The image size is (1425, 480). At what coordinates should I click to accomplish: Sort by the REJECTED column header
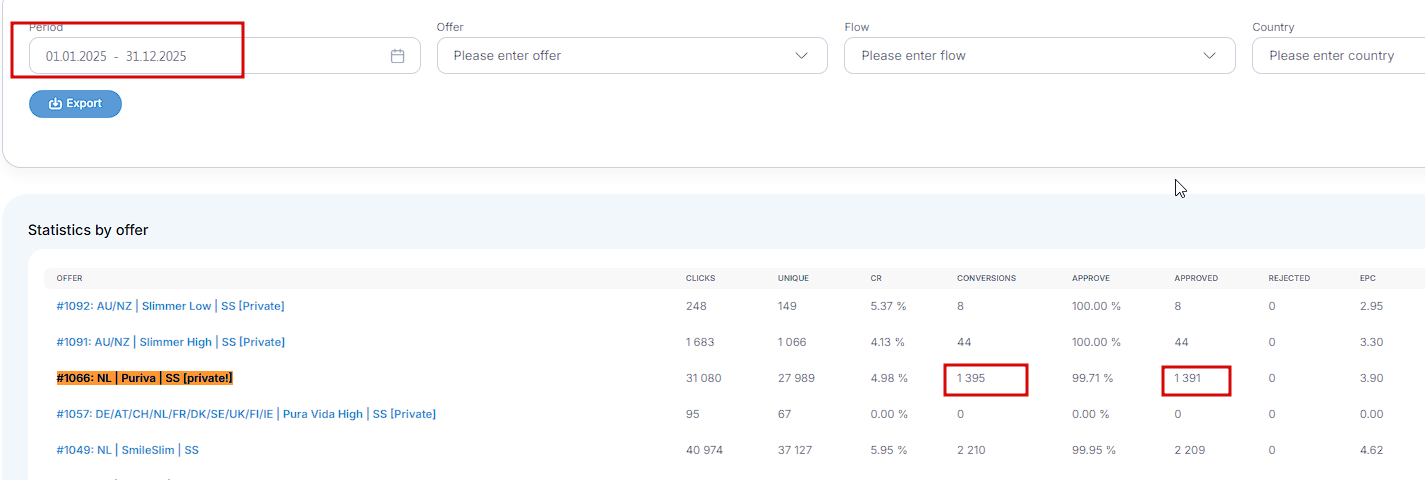[x=1289, y=278]
